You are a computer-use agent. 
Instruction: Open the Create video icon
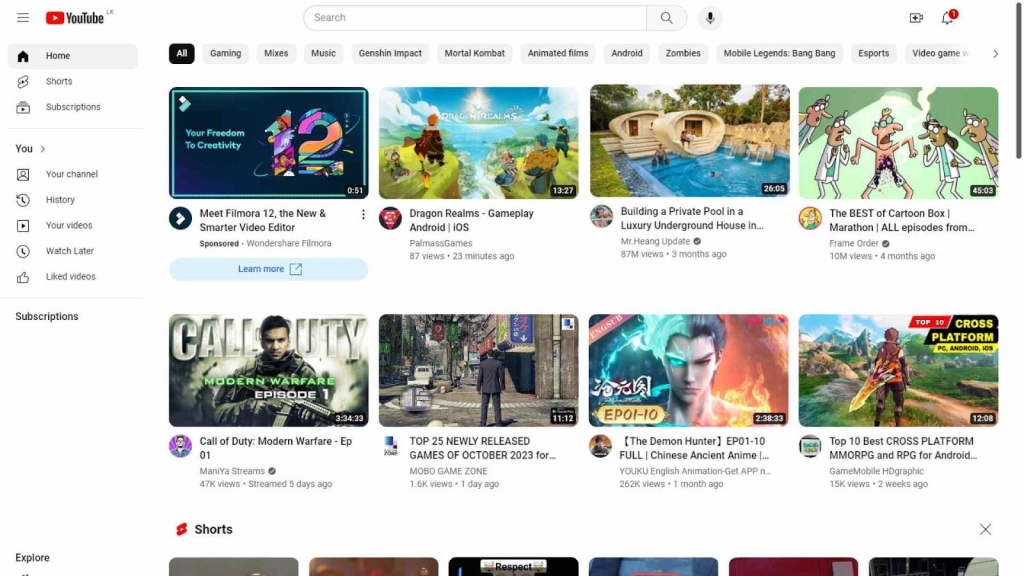click(916, 18)
